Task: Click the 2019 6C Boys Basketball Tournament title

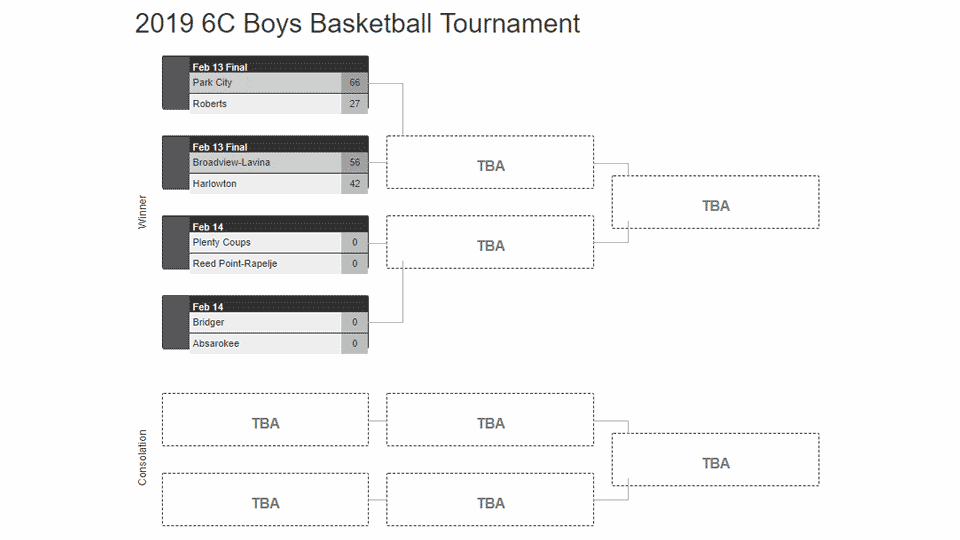Action: (357, 24)
